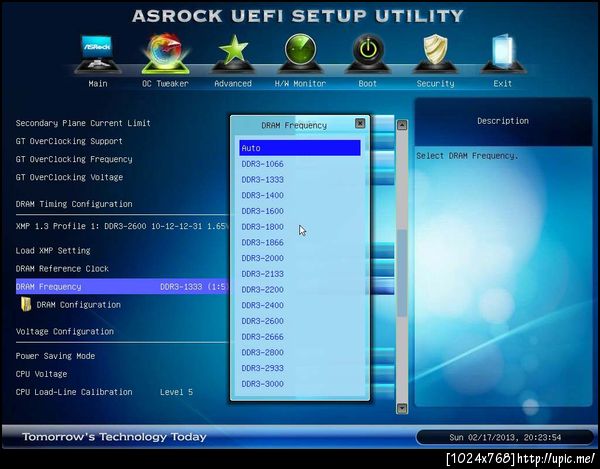Choose DDR3-1866 frequency option

click(262, 242)
